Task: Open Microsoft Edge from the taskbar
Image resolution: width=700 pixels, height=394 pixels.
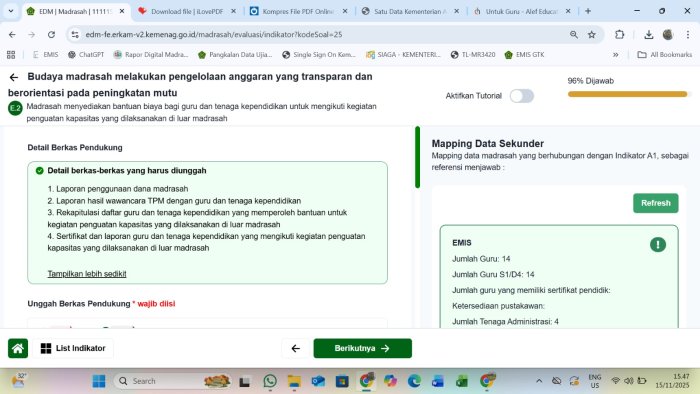Action: [414, 381]
